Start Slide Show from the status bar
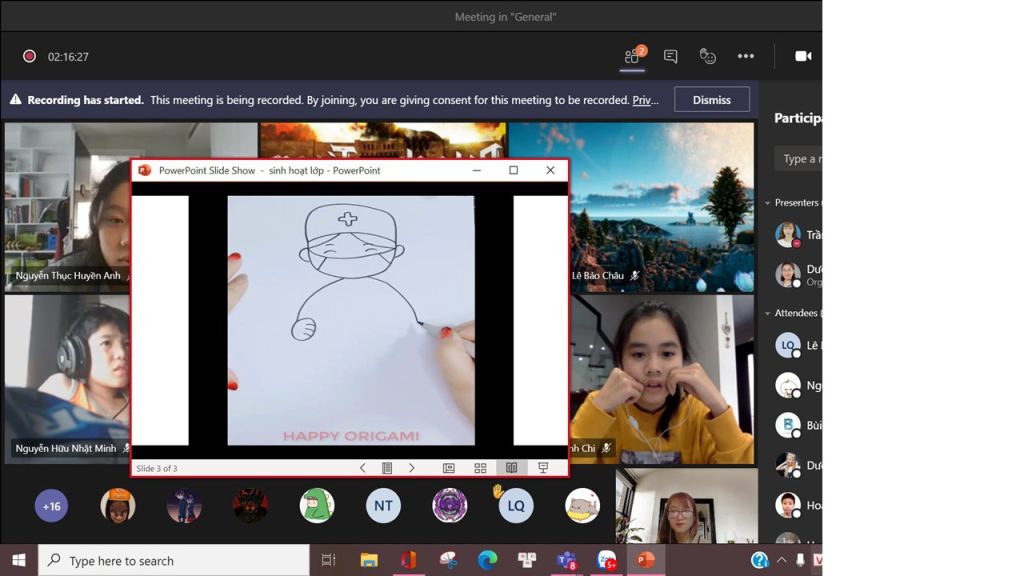Screen dimensions: 1024x576 [543, 468]
